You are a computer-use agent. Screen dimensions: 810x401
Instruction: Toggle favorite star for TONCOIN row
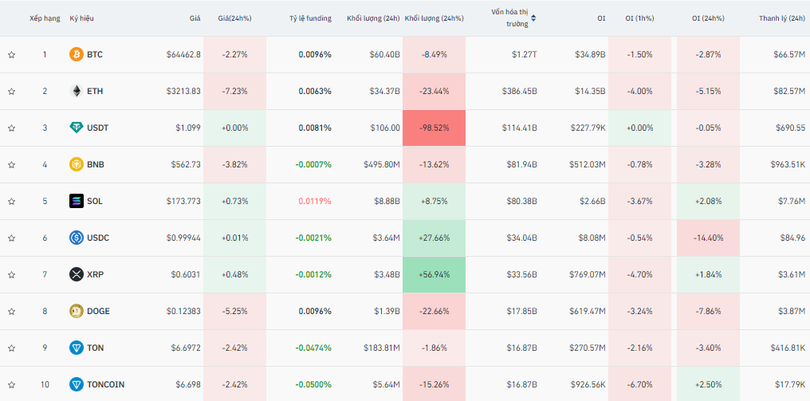point(12,384)
